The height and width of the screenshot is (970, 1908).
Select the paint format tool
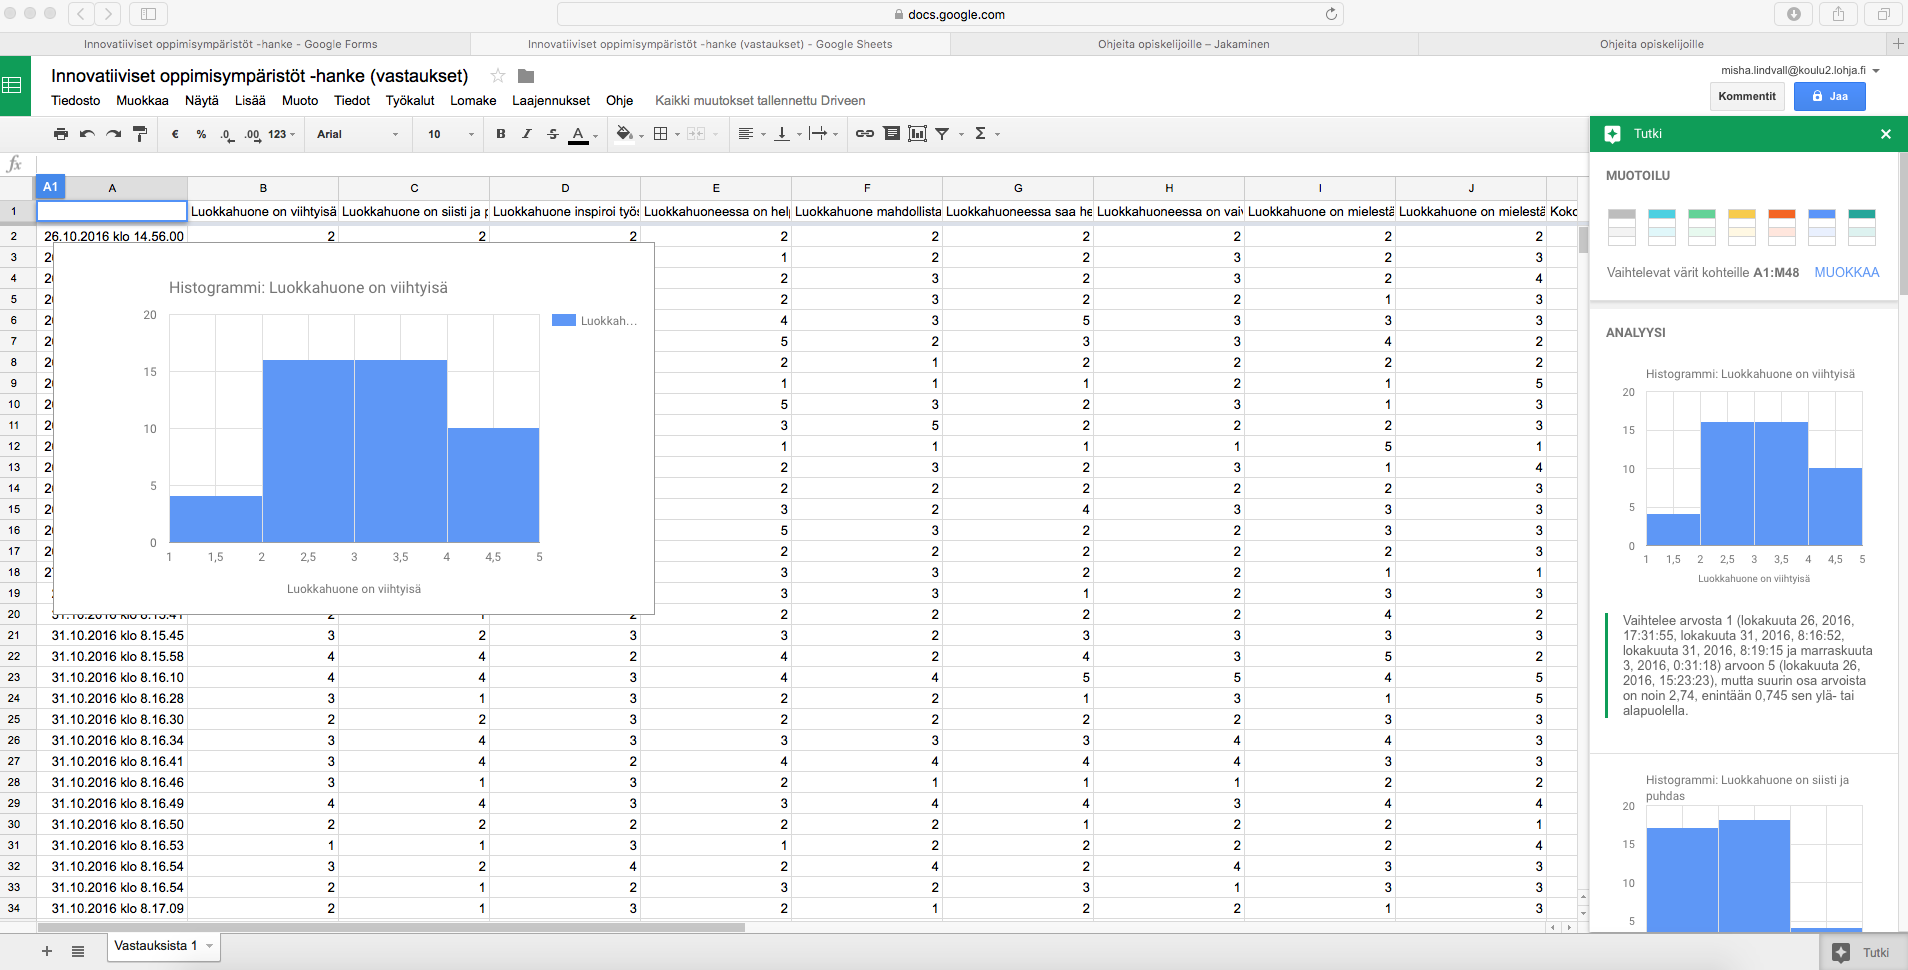(140, 134)
